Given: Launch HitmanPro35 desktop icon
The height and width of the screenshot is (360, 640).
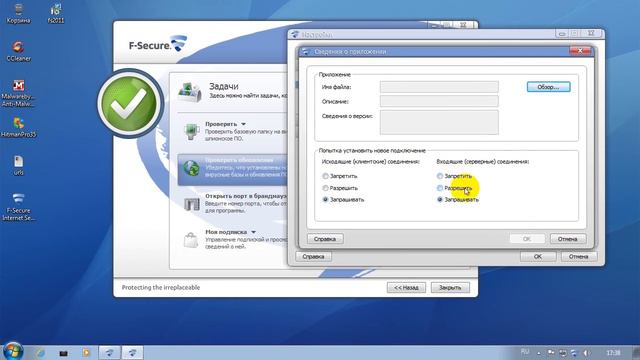Looking at the screenshot, I should (x=18, y=127).
